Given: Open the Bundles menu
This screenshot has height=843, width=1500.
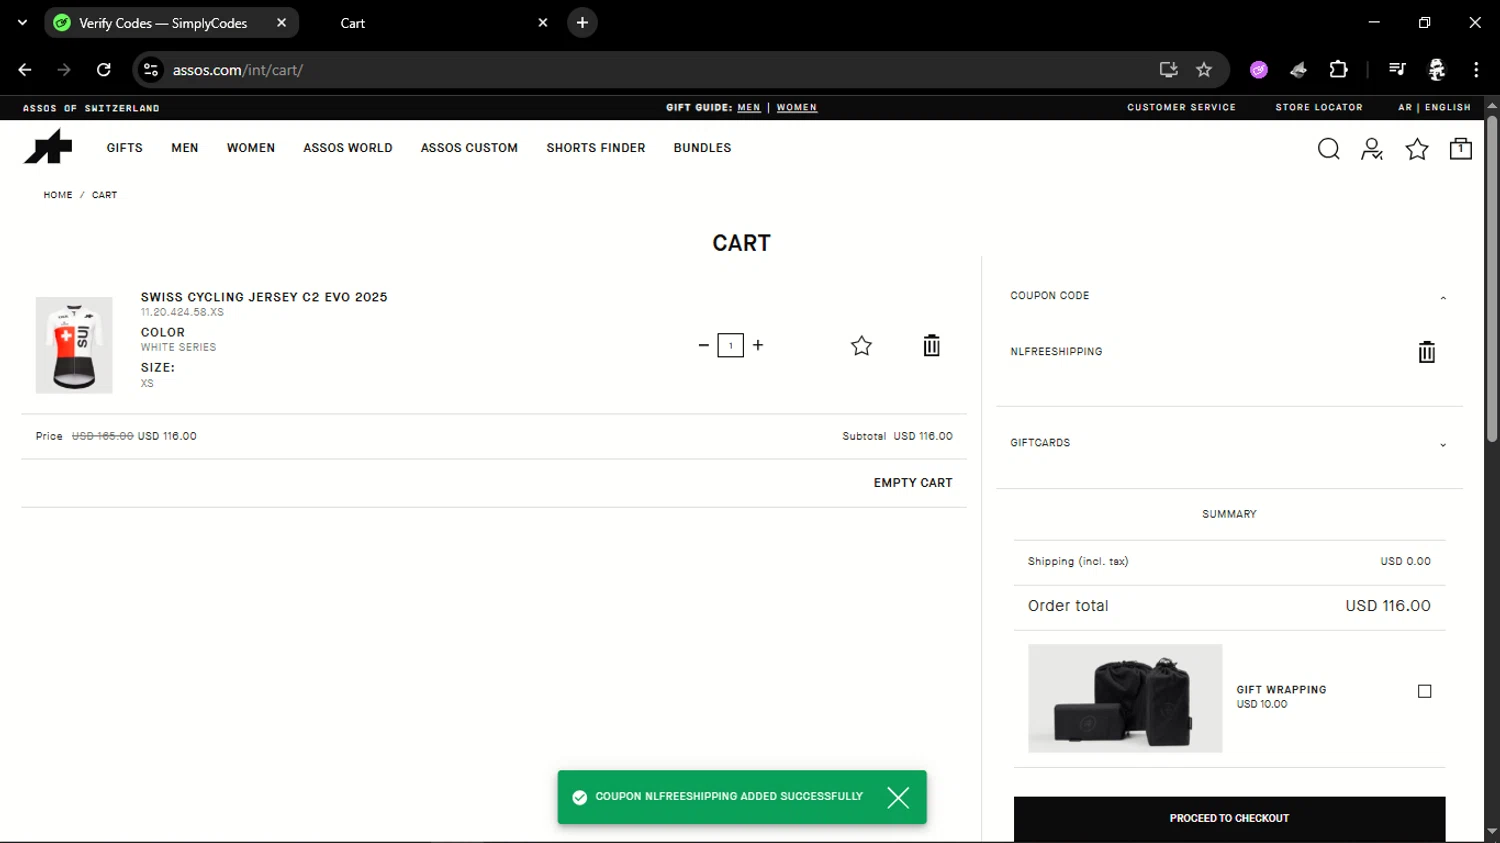Looking at the screenshot, I should tap(702, 148).
